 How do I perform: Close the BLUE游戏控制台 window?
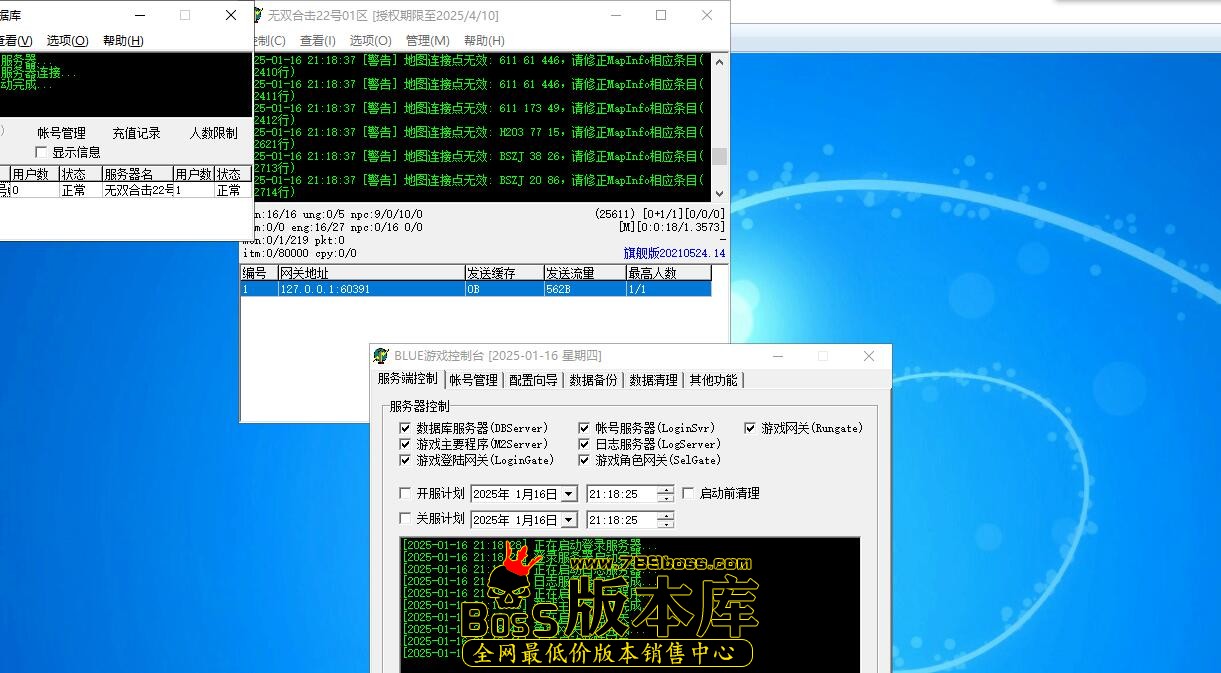[868, 356]
